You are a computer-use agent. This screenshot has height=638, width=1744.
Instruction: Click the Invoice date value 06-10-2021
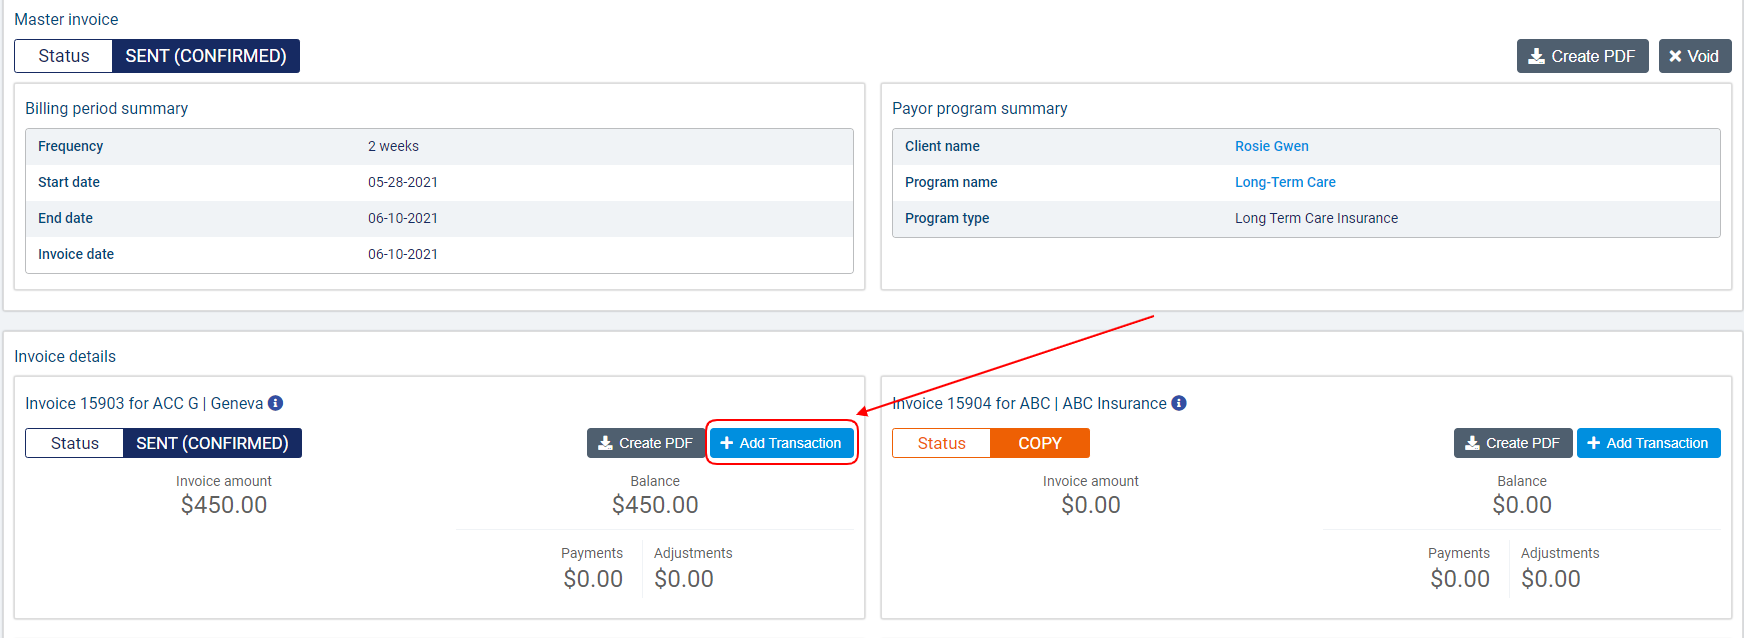pos(403,254)
